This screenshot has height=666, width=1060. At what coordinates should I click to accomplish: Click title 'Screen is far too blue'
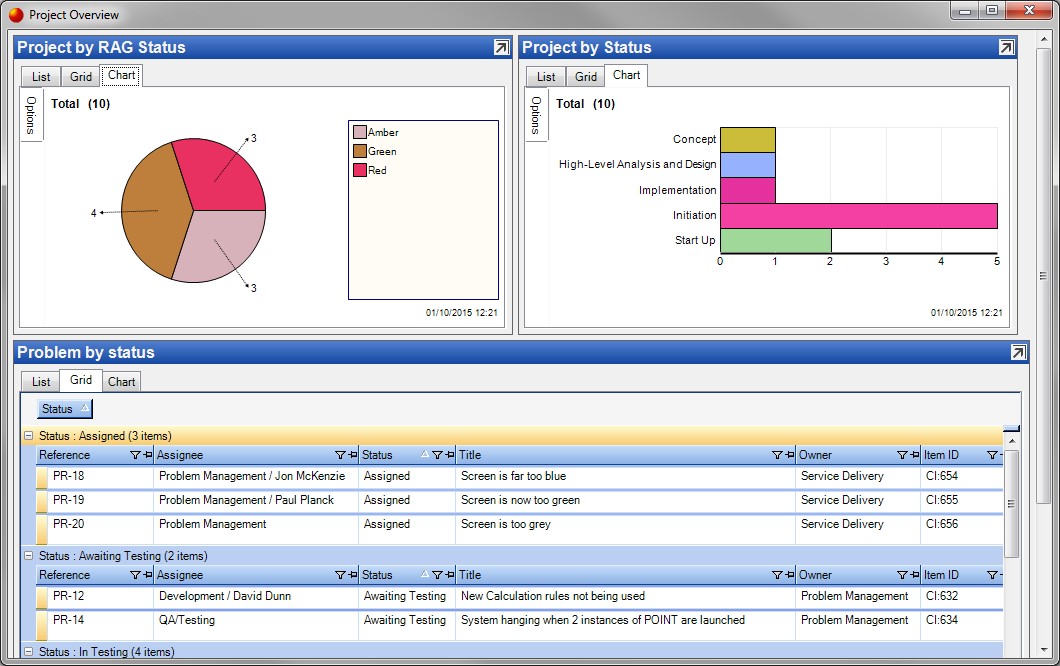(x=513, y=475)
